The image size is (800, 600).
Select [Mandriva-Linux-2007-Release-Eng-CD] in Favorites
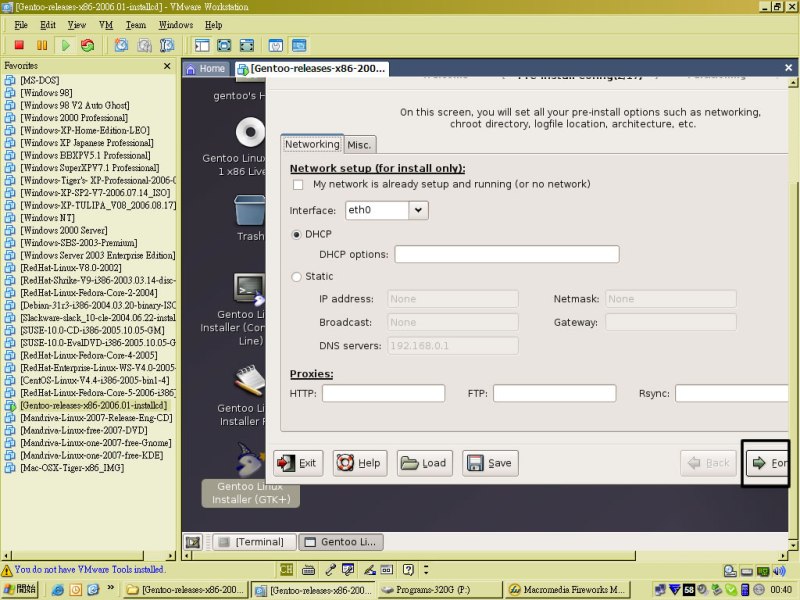click(x=96, y=418)
